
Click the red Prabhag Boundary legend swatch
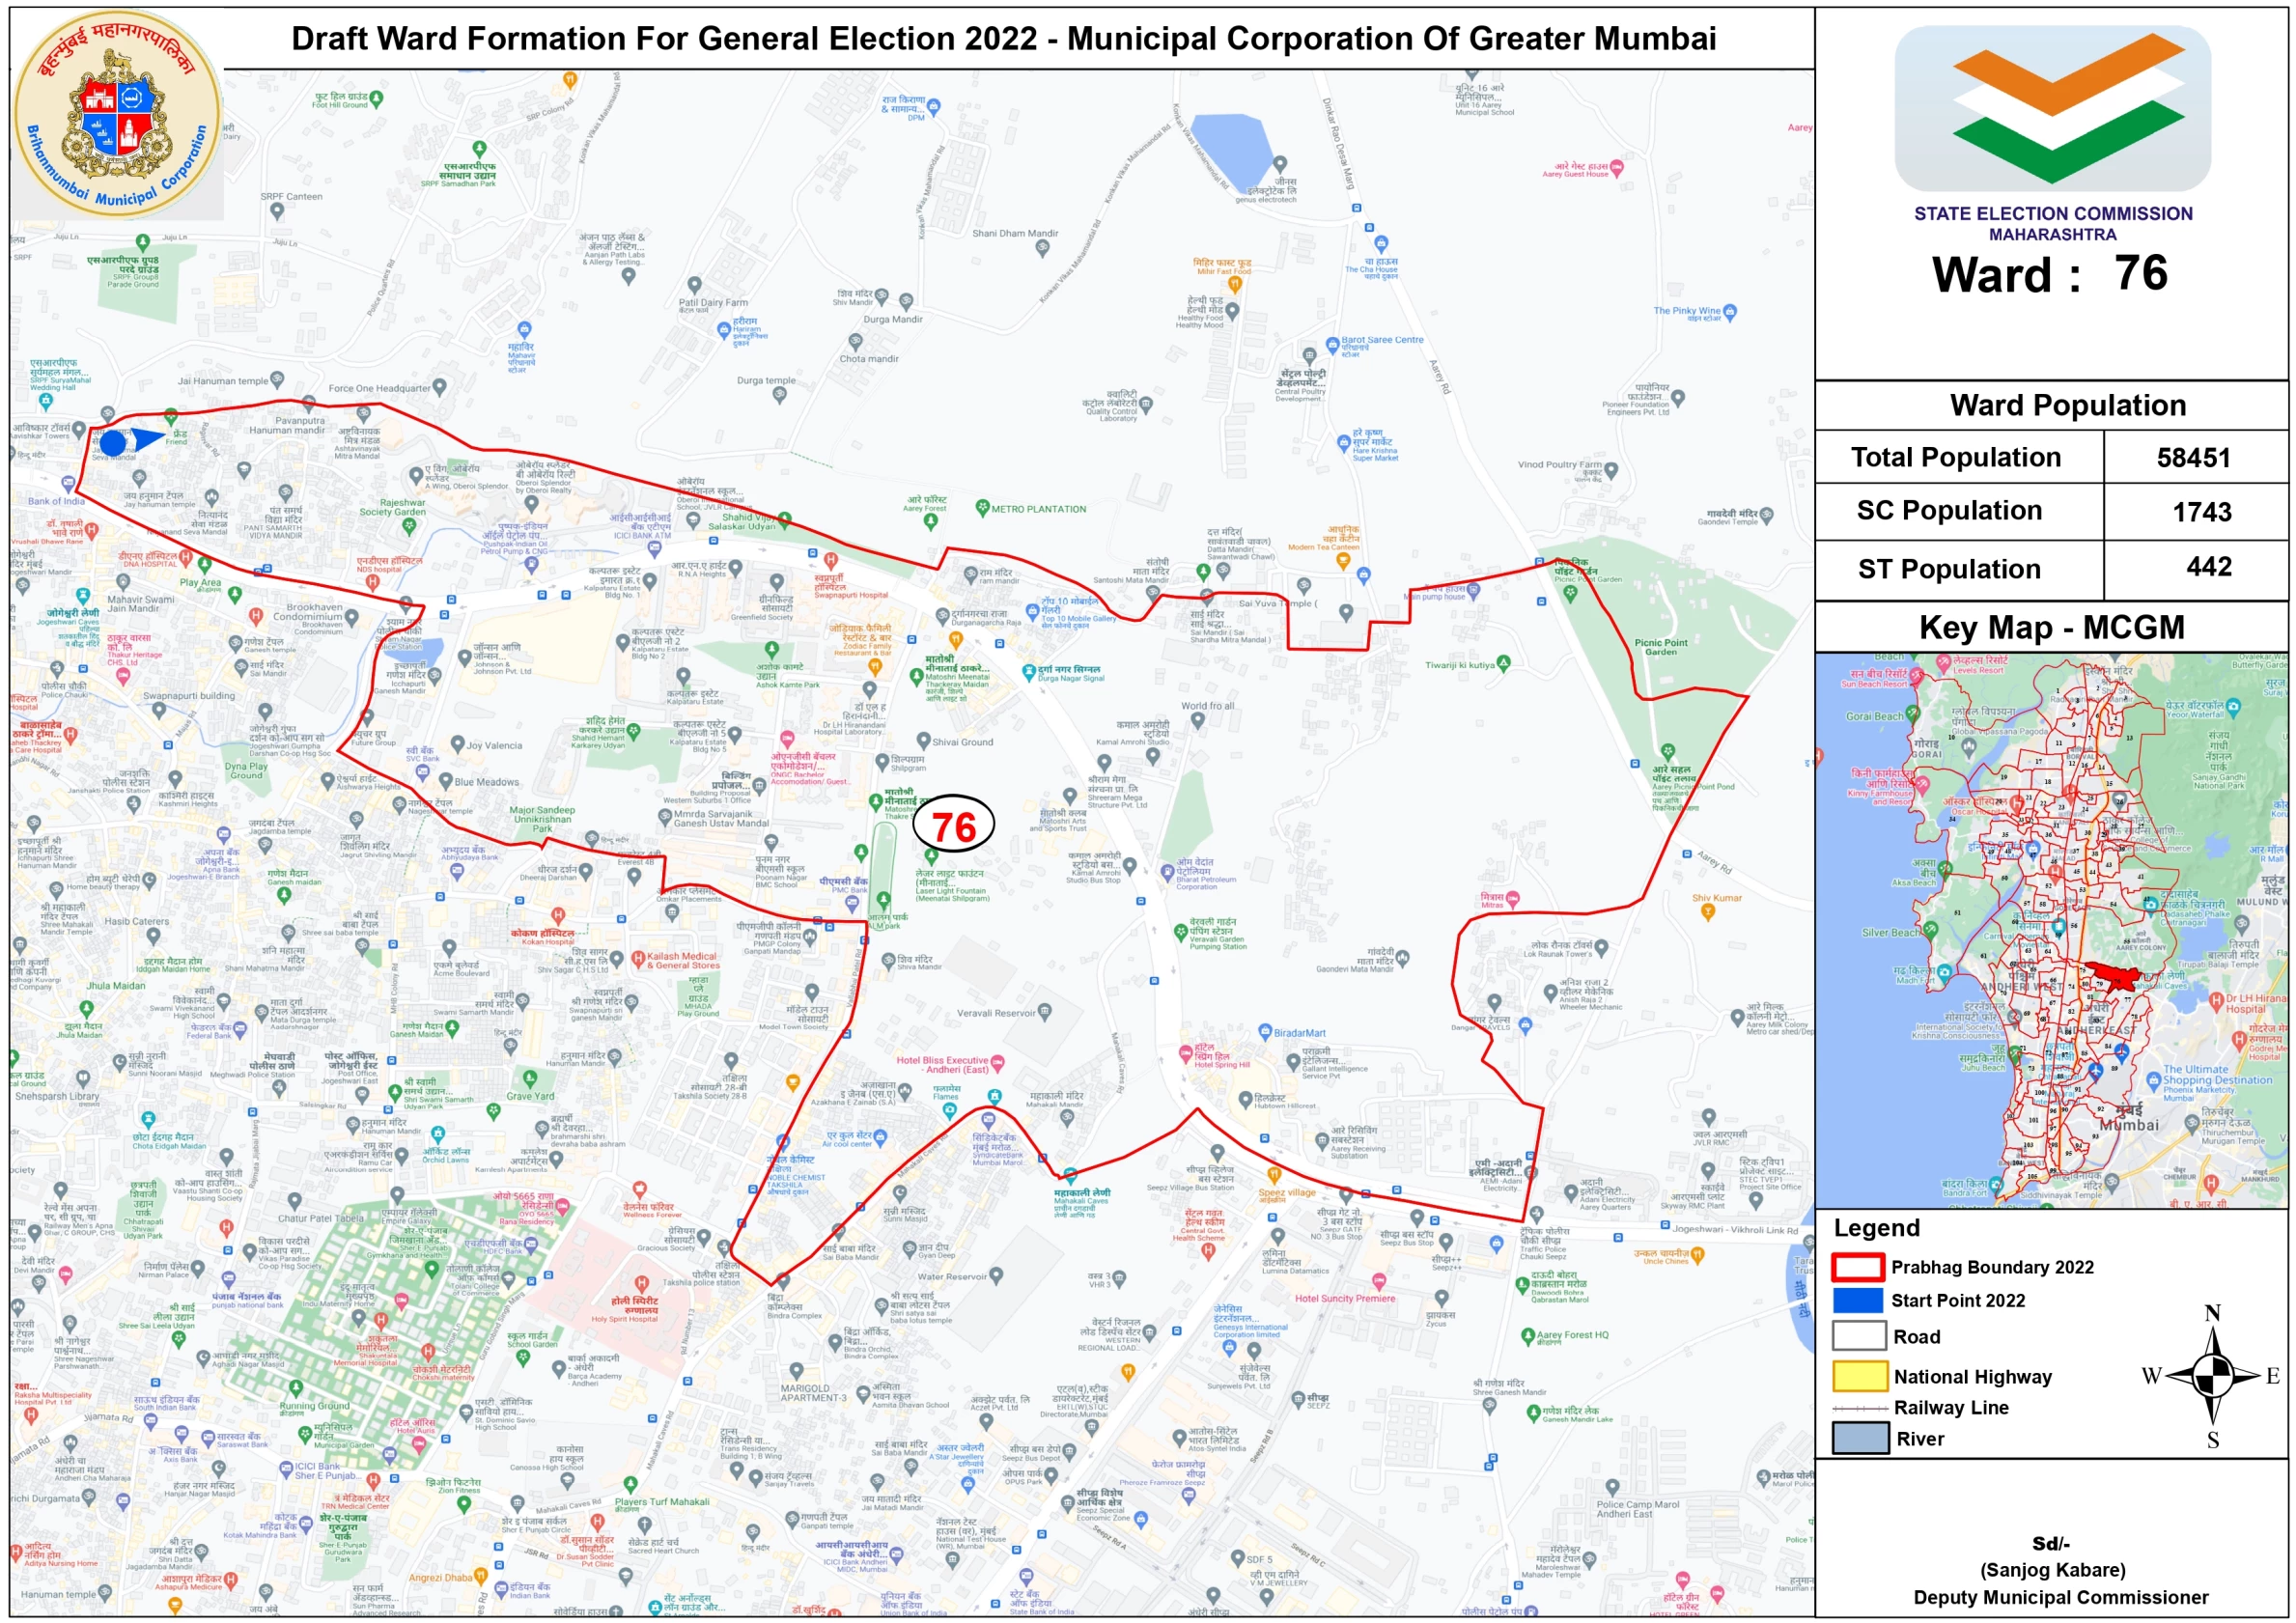pyautogui.click(x=1858, y=1267)
